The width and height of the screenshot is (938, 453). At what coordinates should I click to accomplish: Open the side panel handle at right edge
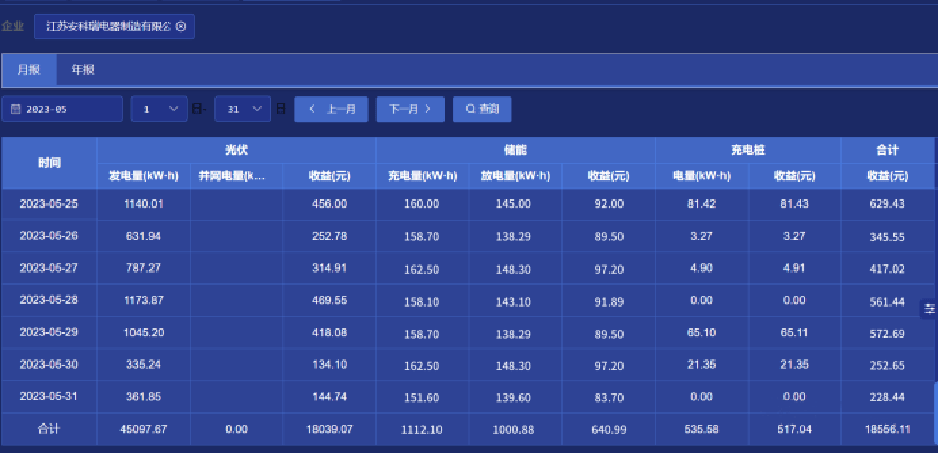pyautogui.click(x=929, y=309)
